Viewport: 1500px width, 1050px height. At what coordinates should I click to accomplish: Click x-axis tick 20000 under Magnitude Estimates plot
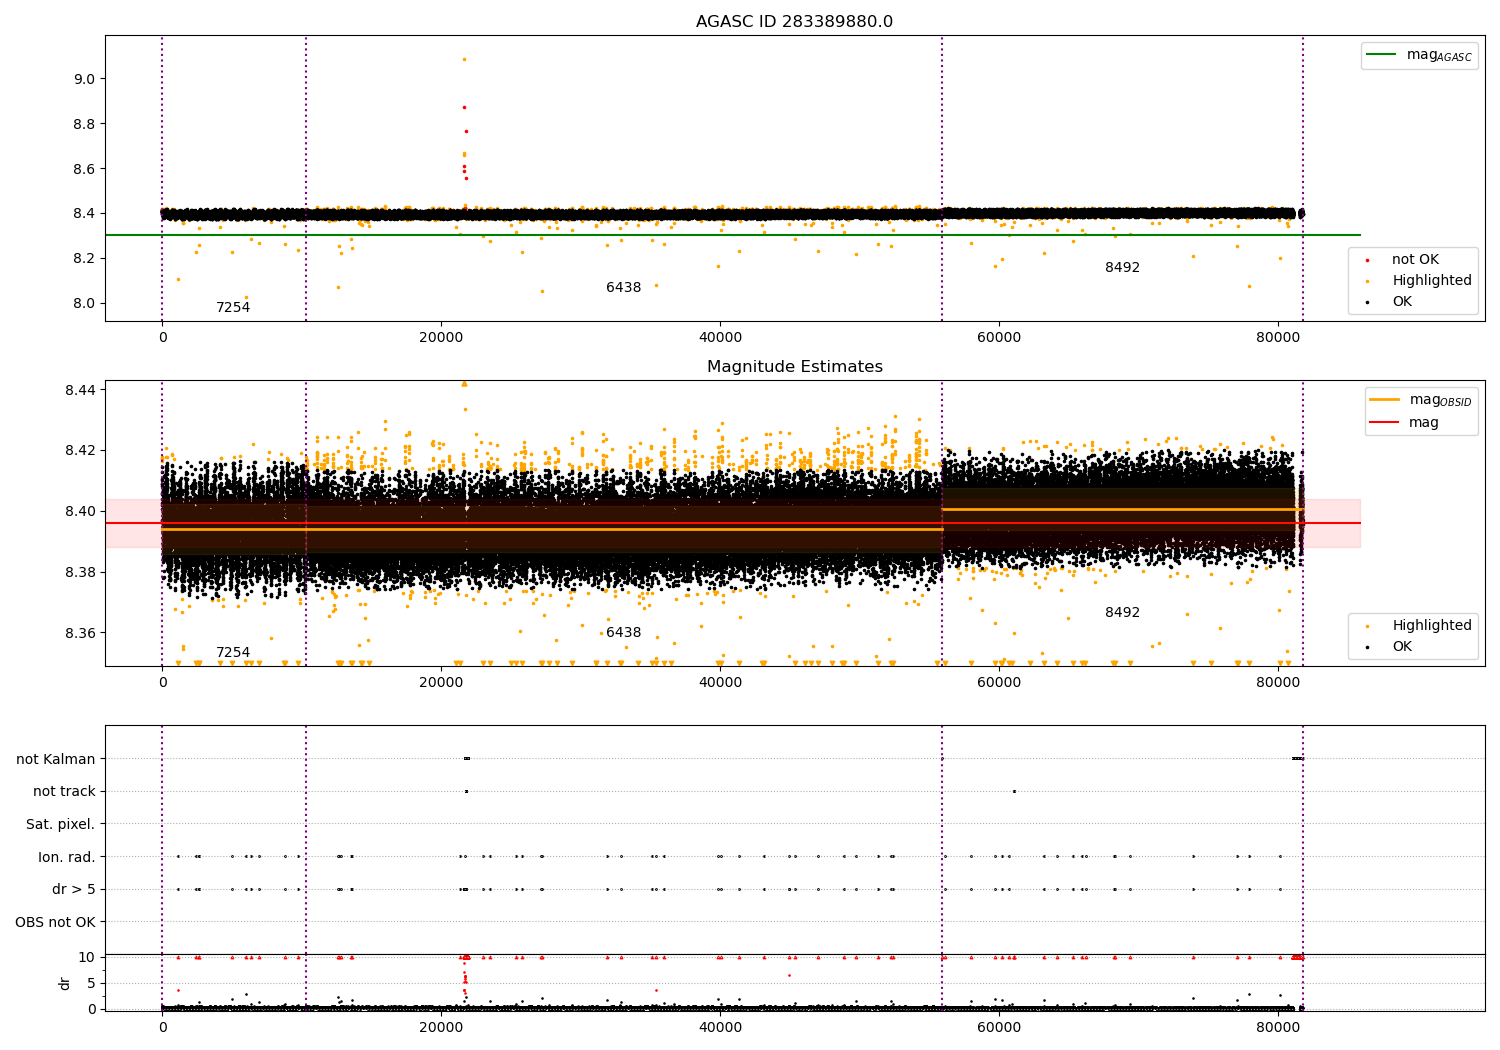[441, 683]
